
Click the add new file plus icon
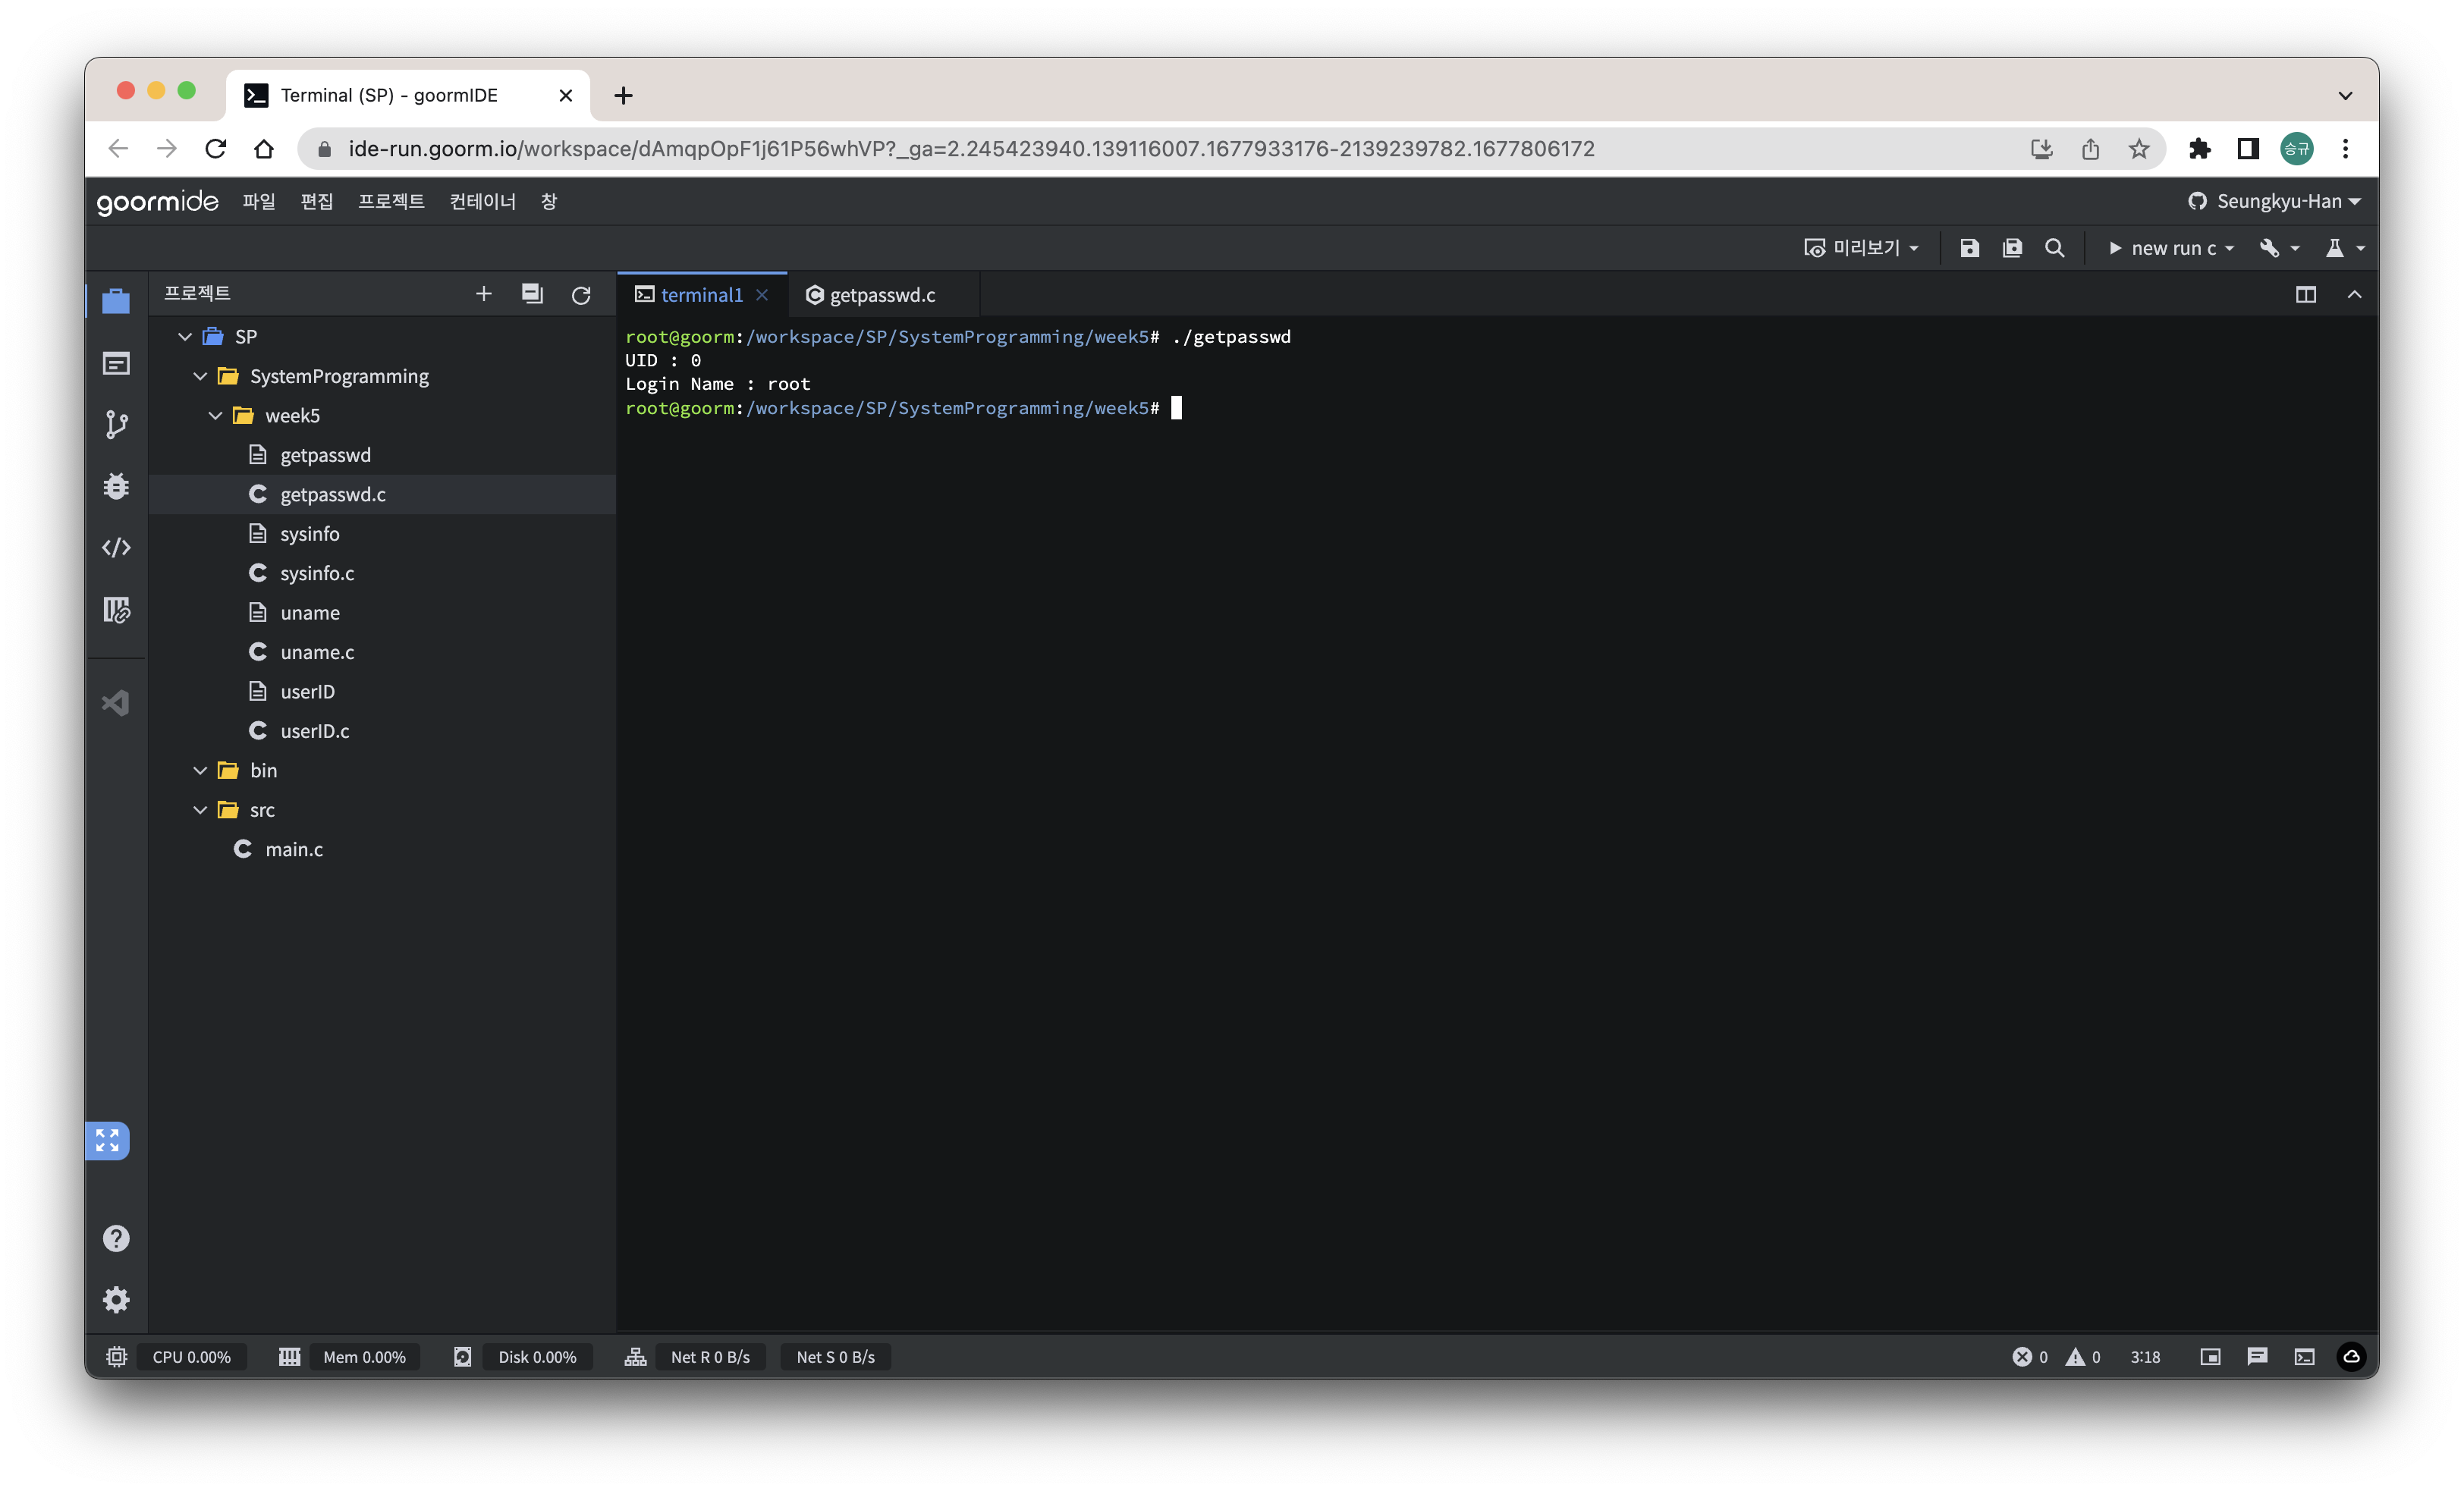(x=484, y=294)
